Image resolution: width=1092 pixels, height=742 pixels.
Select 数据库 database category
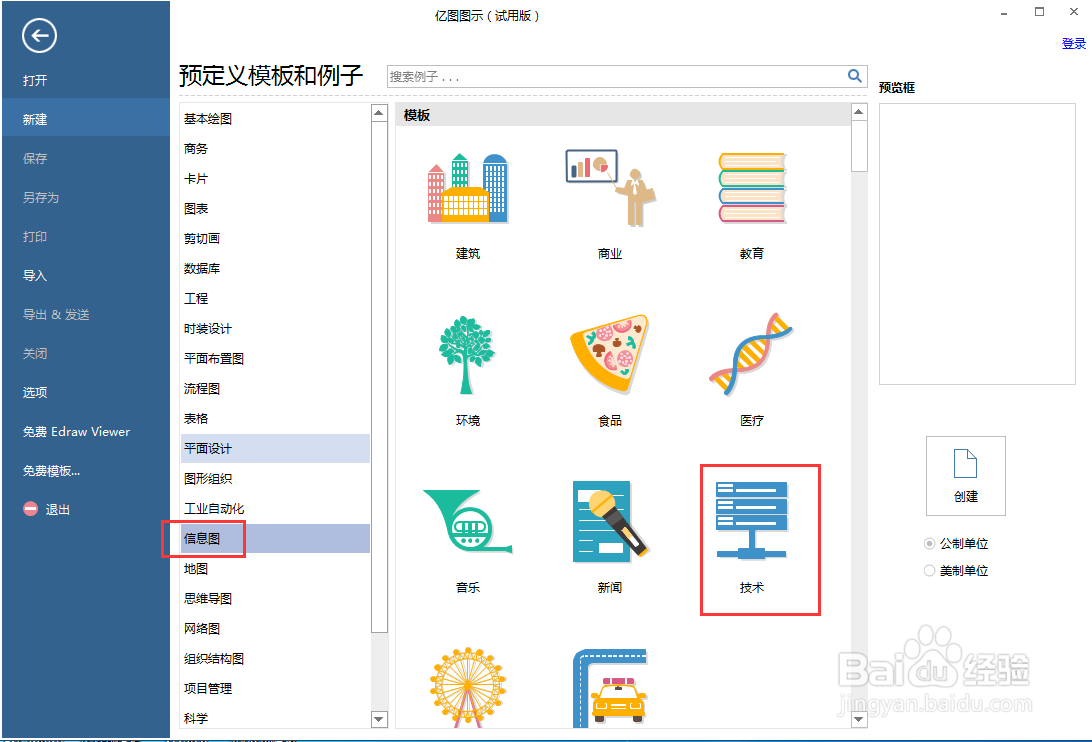(275, 268)
